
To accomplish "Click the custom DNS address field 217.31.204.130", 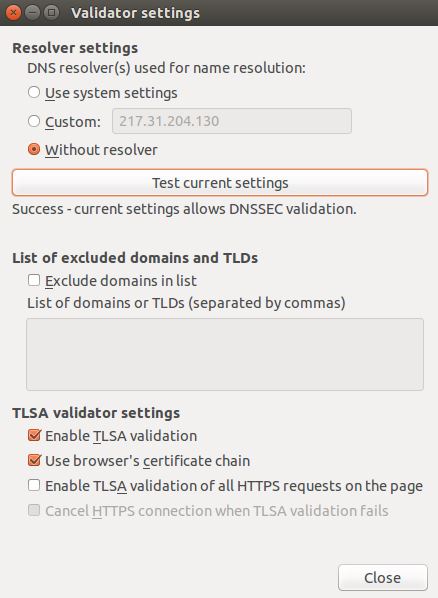I will coord(232,121).
